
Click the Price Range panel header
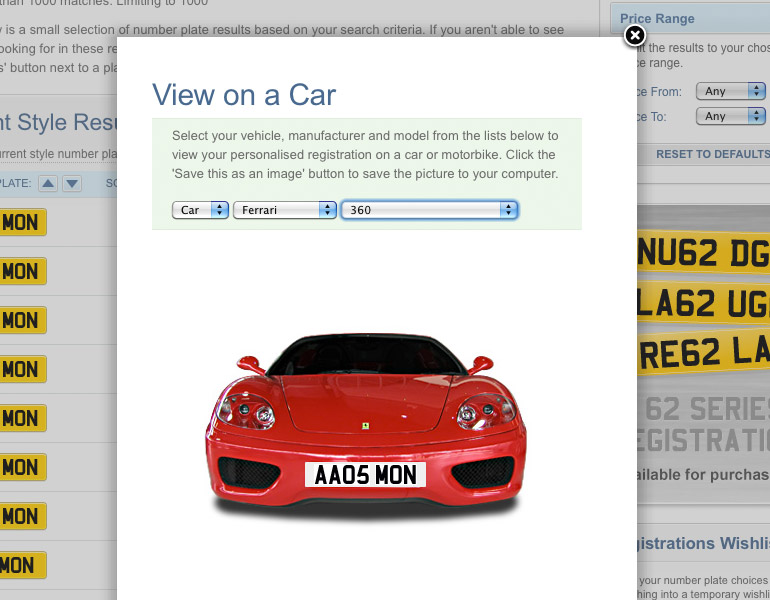point(690,19)
